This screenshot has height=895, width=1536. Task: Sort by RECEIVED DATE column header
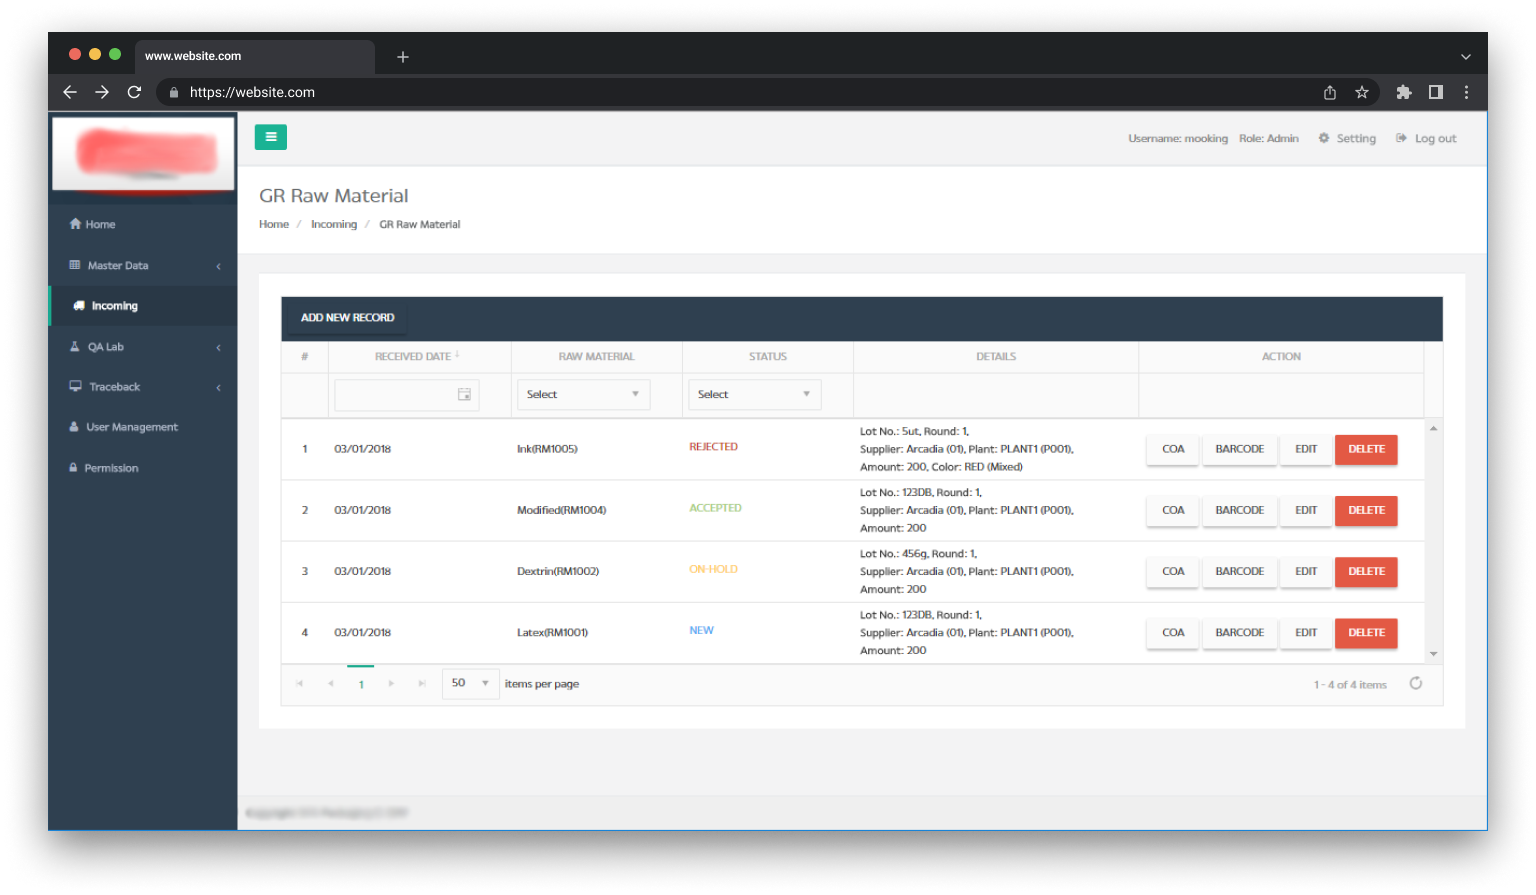point(418,356)
